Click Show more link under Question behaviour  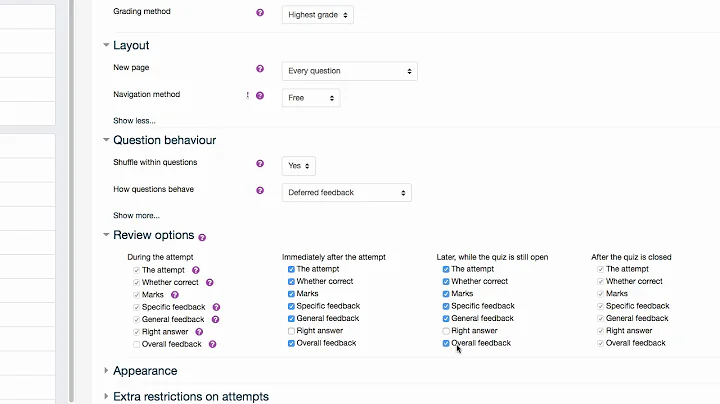[136, 215]
